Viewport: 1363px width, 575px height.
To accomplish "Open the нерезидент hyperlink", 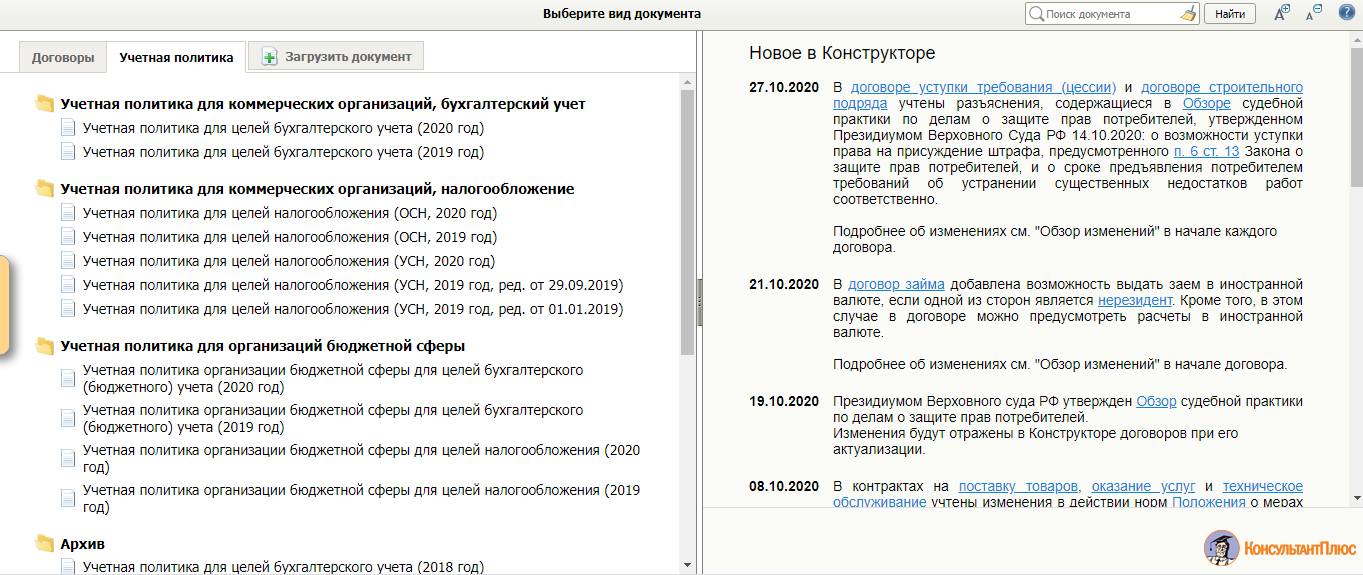I will coord(1136,300).
